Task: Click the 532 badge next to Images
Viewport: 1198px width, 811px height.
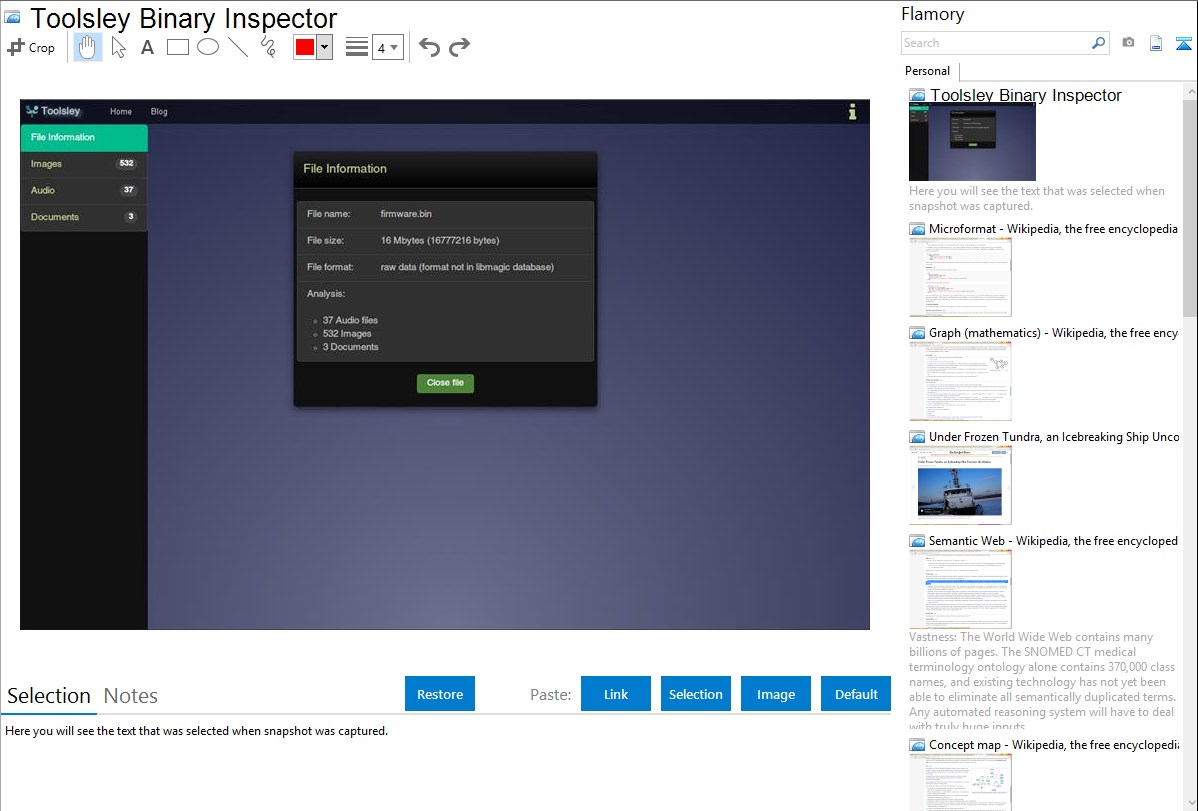Action: (x=127, y=164)
